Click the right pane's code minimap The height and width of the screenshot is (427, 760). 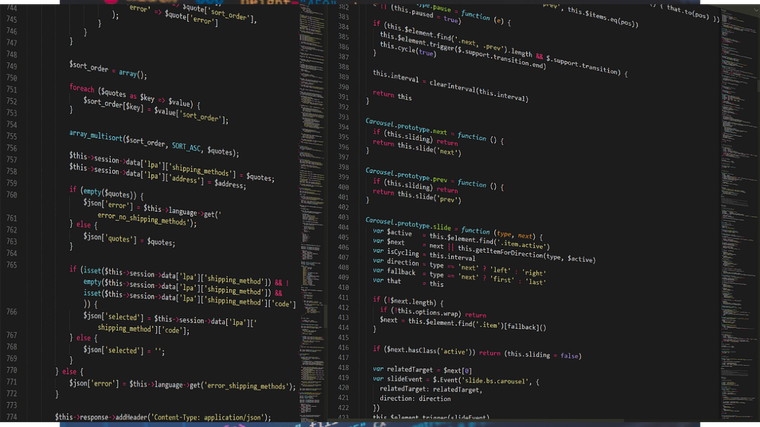(739, 213)
